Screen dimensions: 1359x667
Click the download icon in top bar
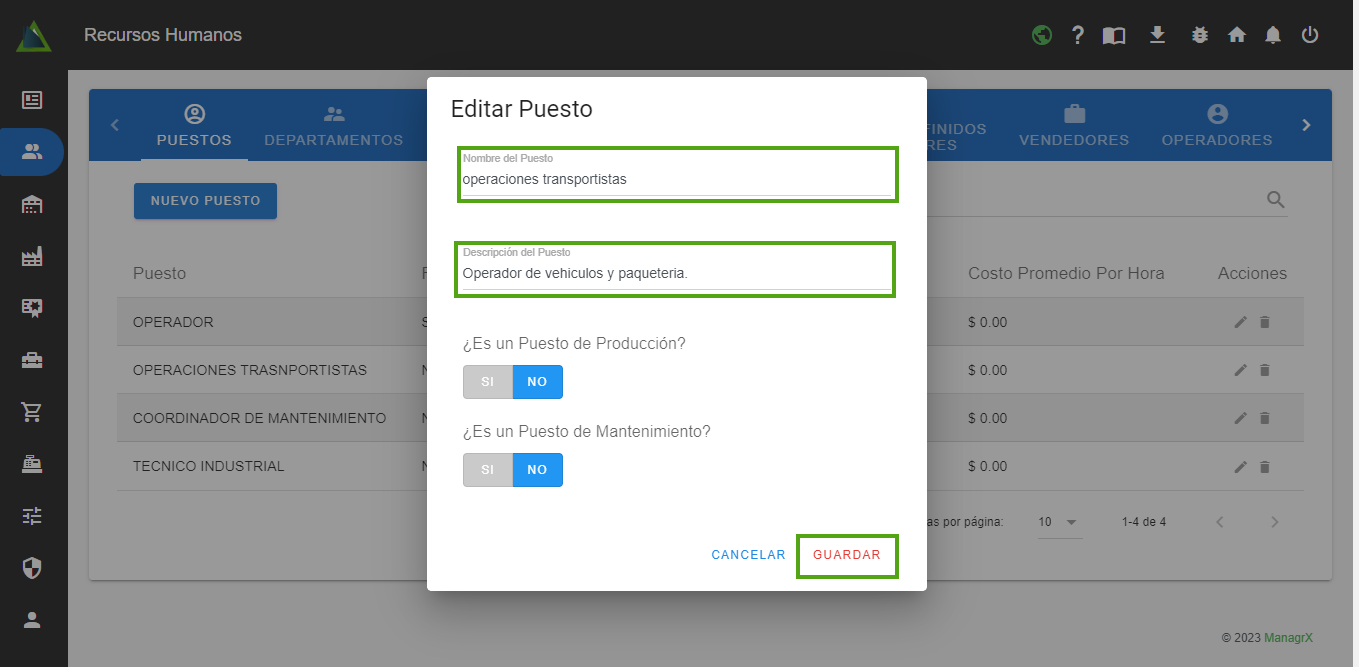[1157, 35]
